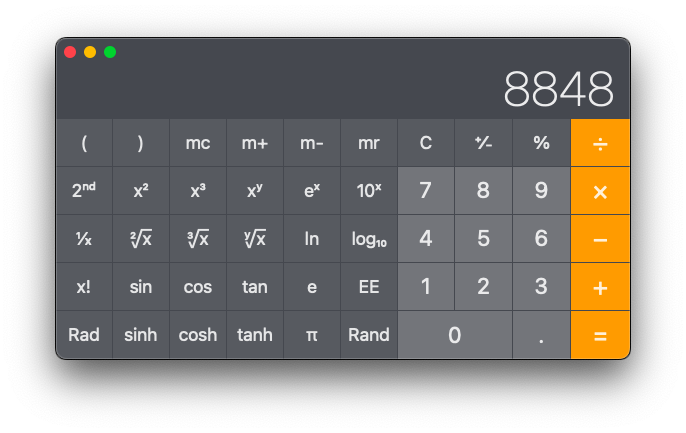Click the minus operator key
The width and height of the screenshot is (686, 433).
click(x=600, y=239)
